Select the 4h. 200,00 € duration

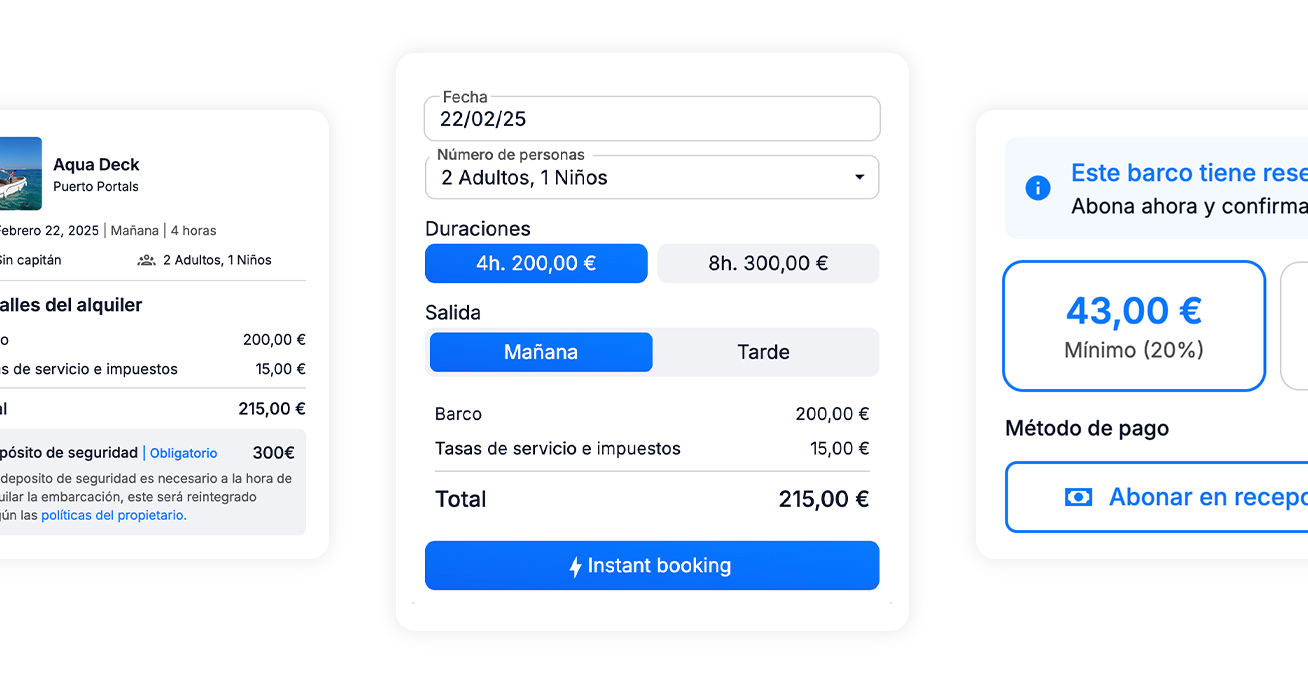coord(536,263)
